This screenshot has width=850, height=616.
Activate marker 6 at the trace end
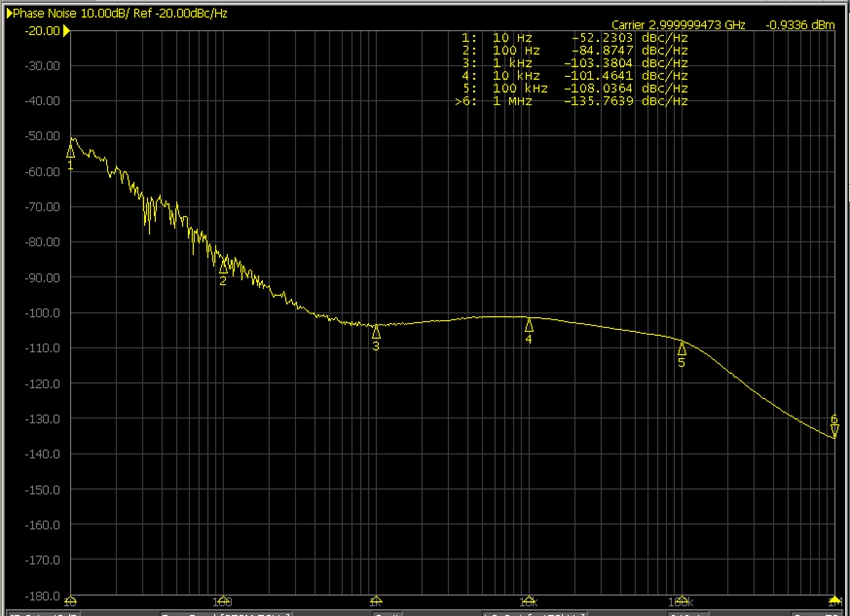tap(834, 430)
